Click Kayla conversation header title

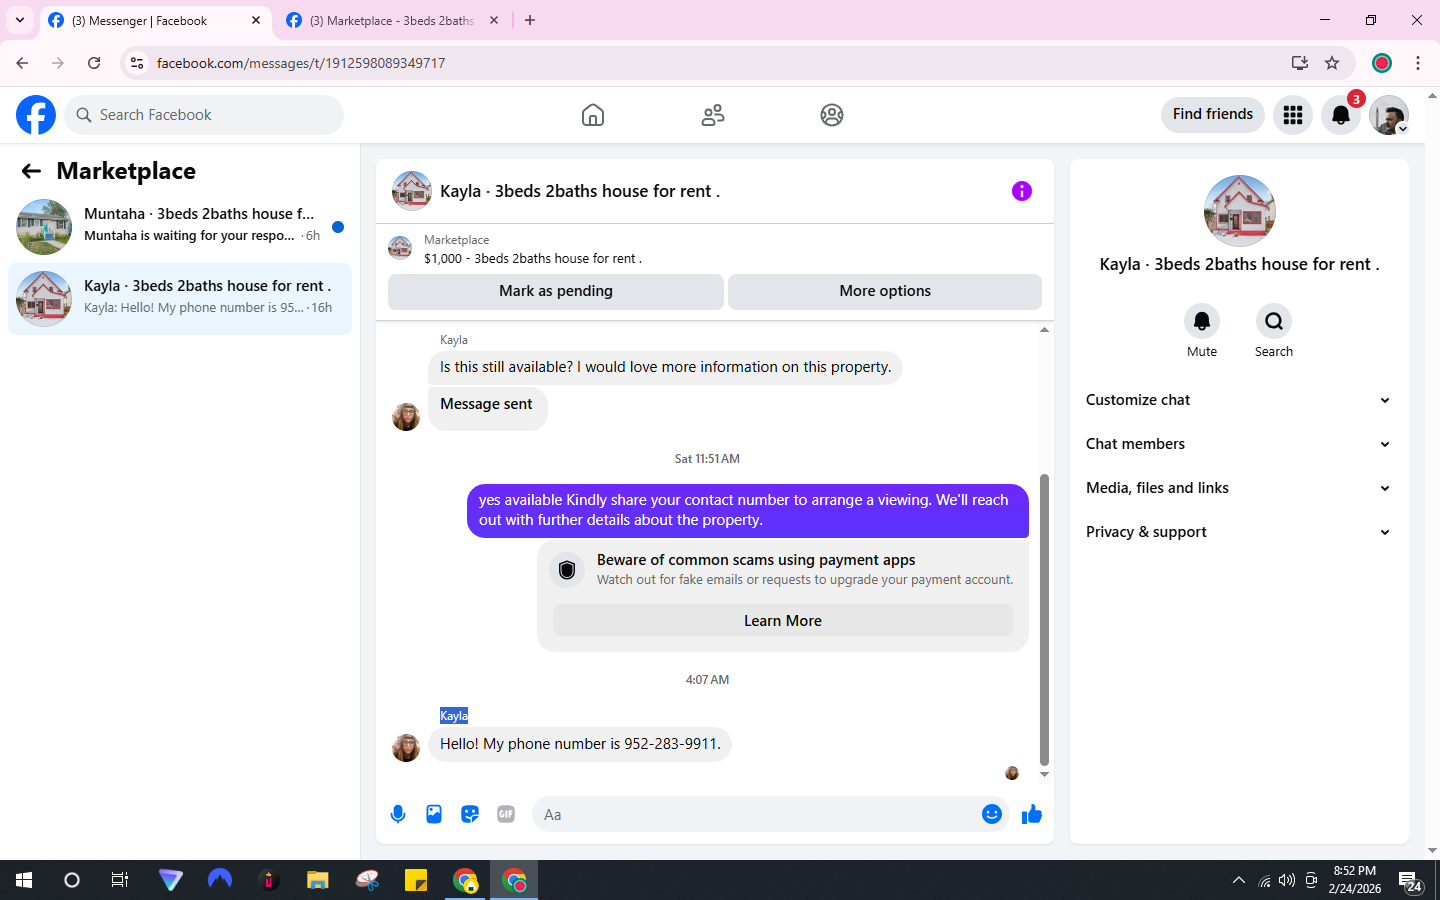[580, 191]
